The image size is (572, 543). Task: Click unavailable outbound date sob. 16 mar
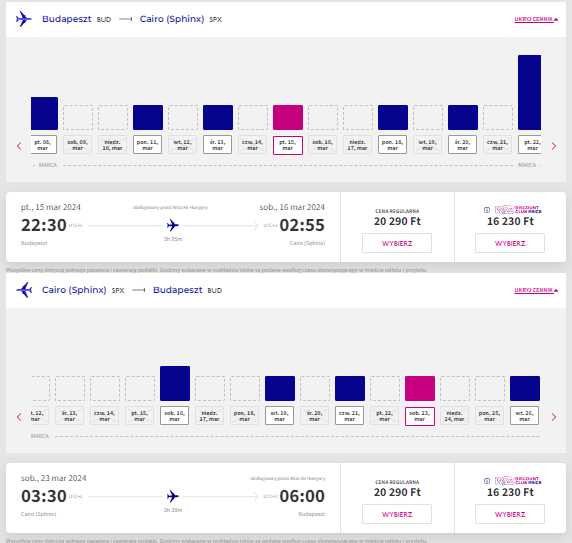coord(322,145)
